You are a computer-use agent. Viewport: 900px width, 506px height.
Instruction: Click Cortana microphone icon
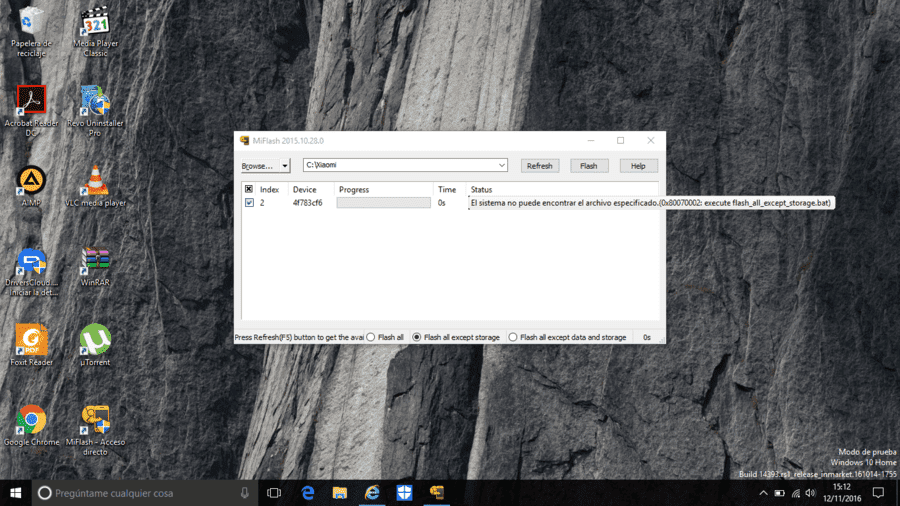coord(245,493)
